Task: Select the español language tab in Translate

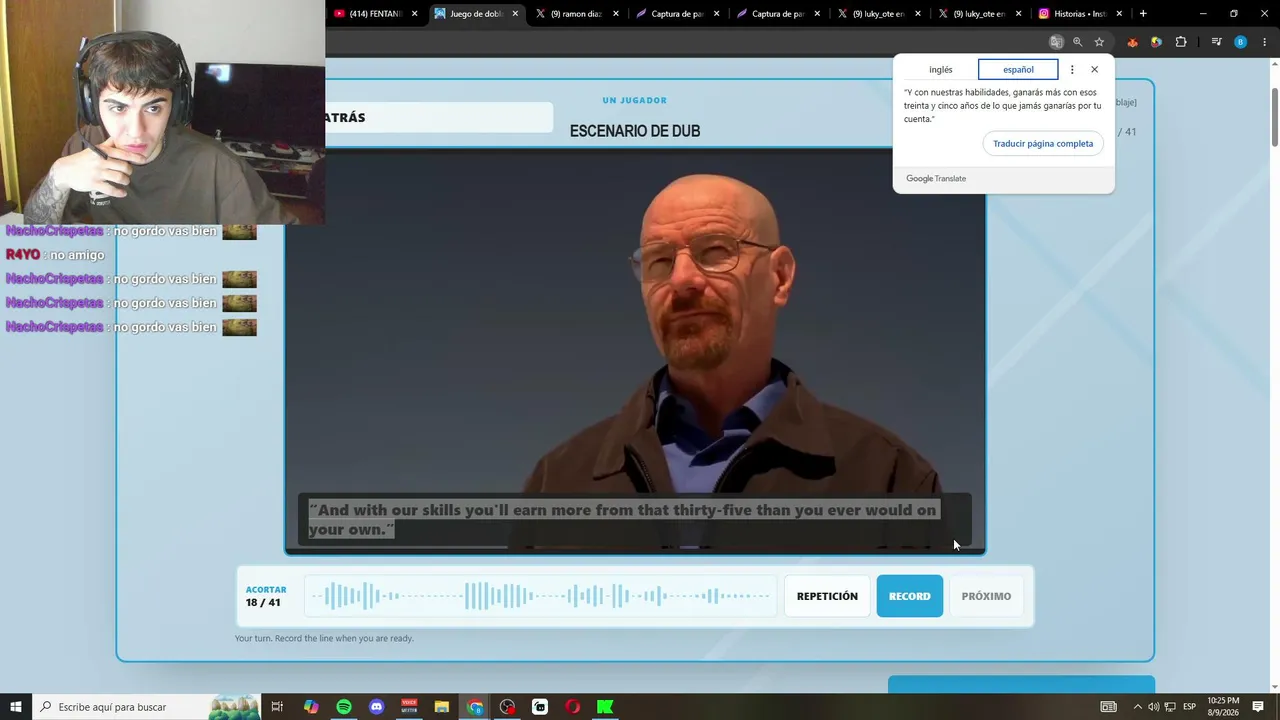Action: (x=1018, y=70)
